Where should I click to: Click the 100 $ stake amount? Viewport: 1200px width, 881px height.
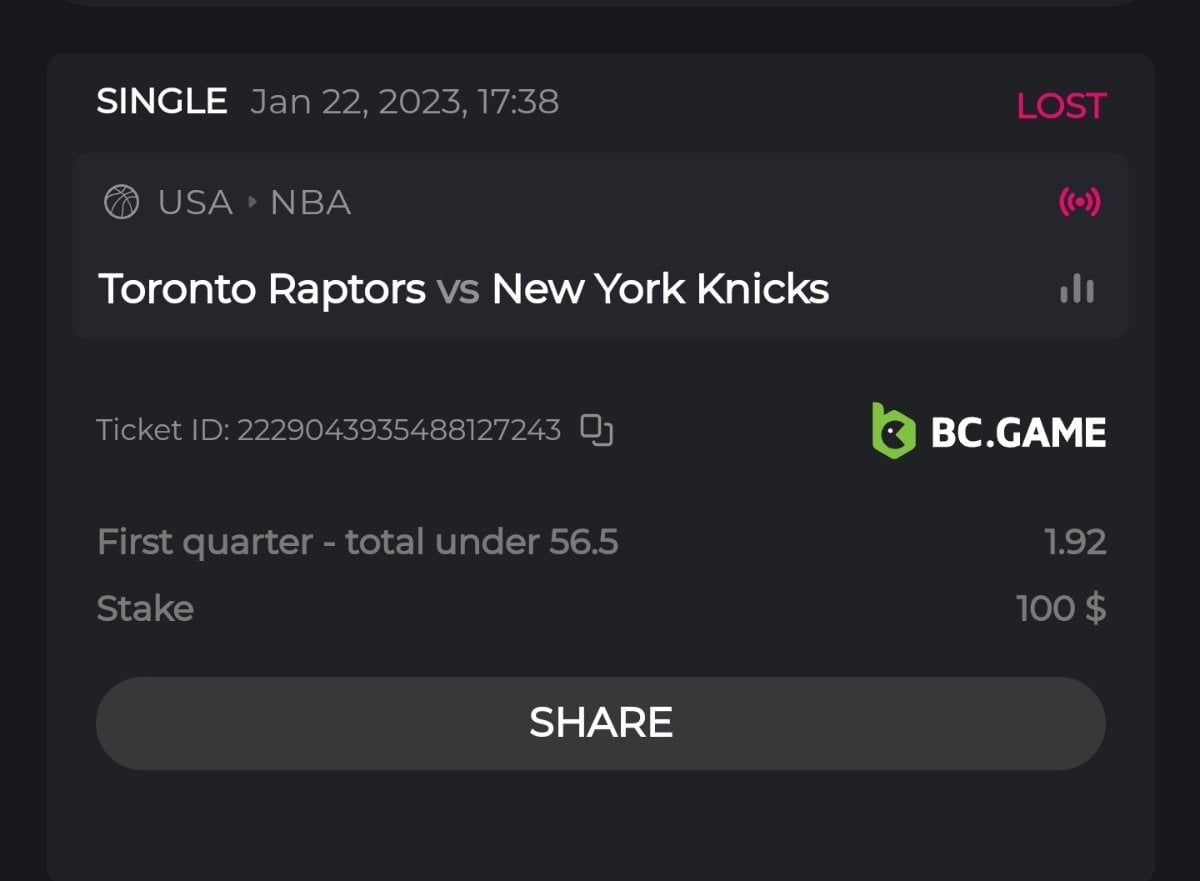point(1060,608)
